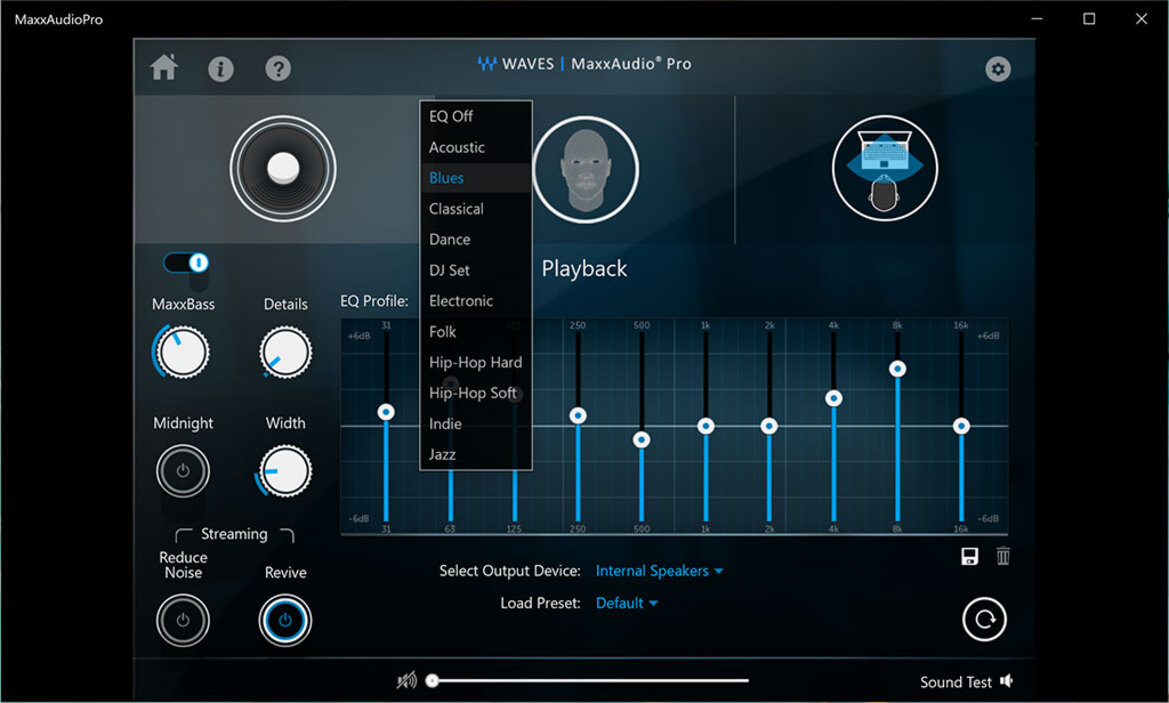Image resolution: width=1169 pixels, height=703 pixels.
Task: Delete EQ profile using trash icon
Action: [x=1003, y=556]
